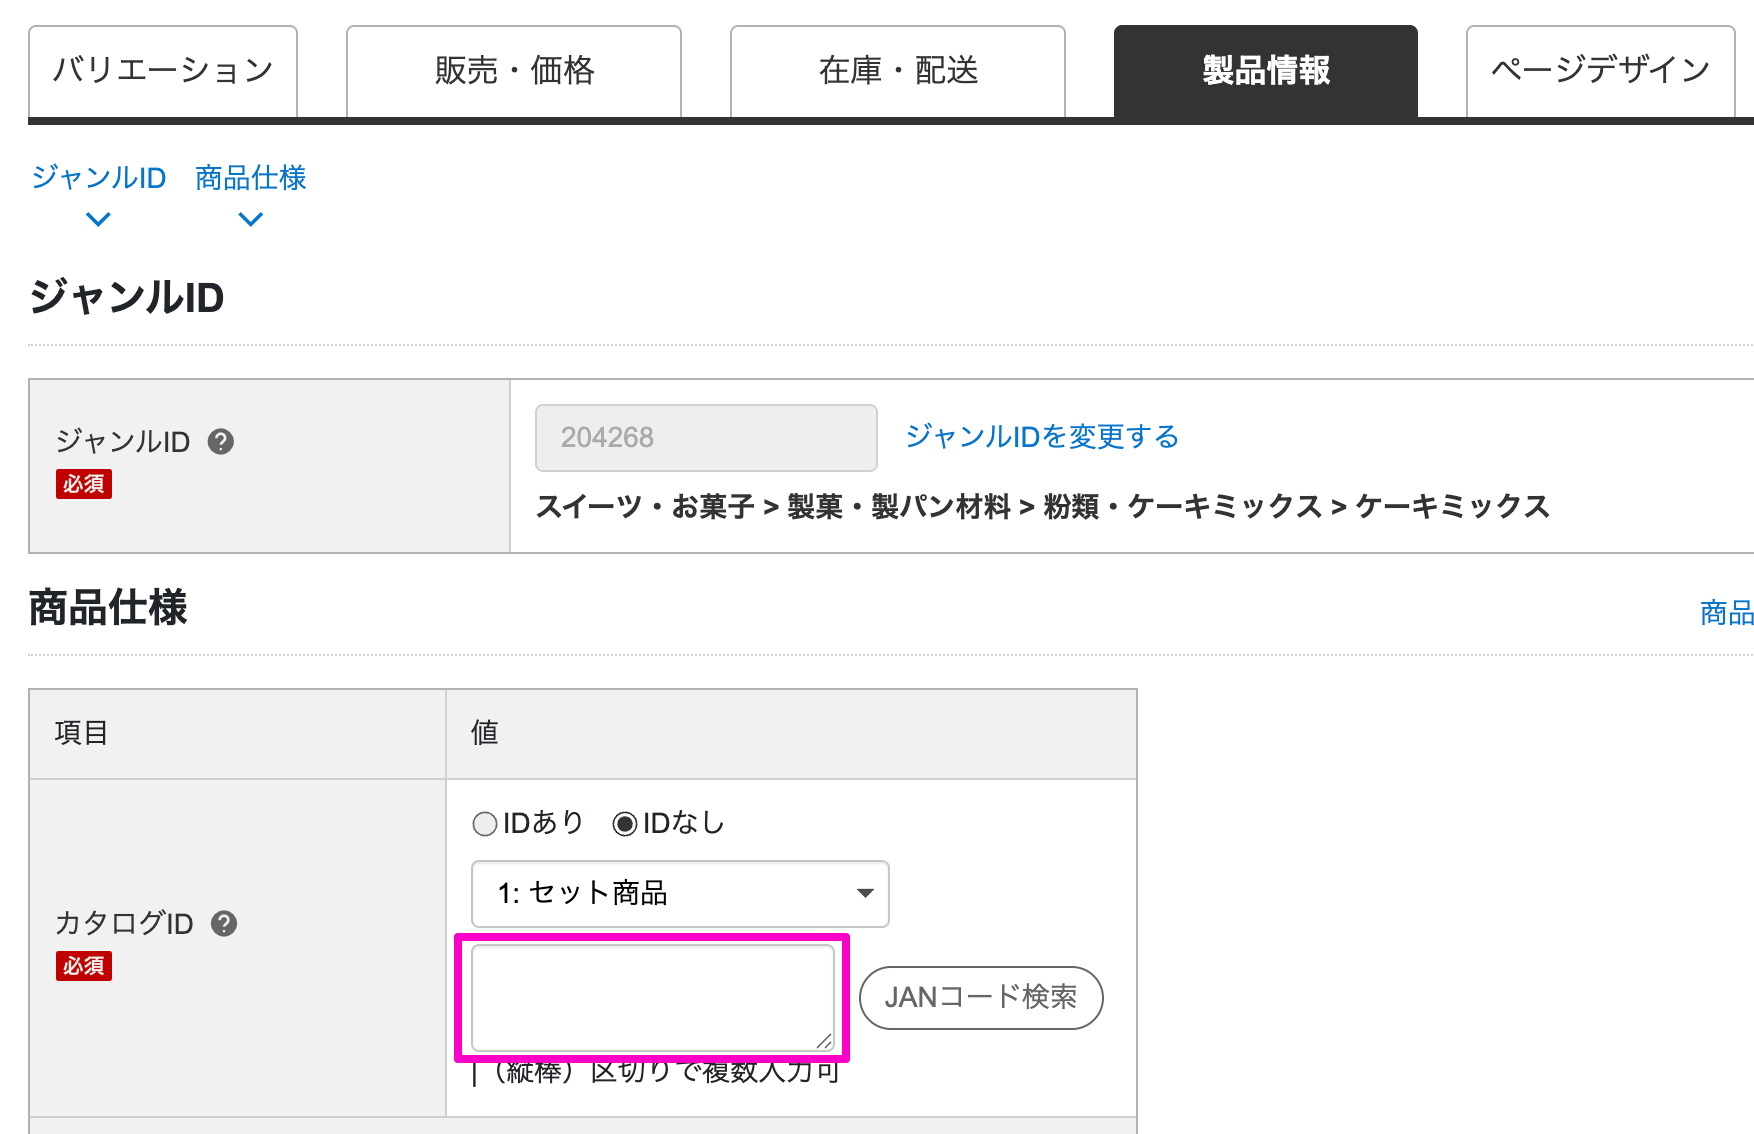
Task: Jump to section via ジャンルID anchor link
Action: 98,178
